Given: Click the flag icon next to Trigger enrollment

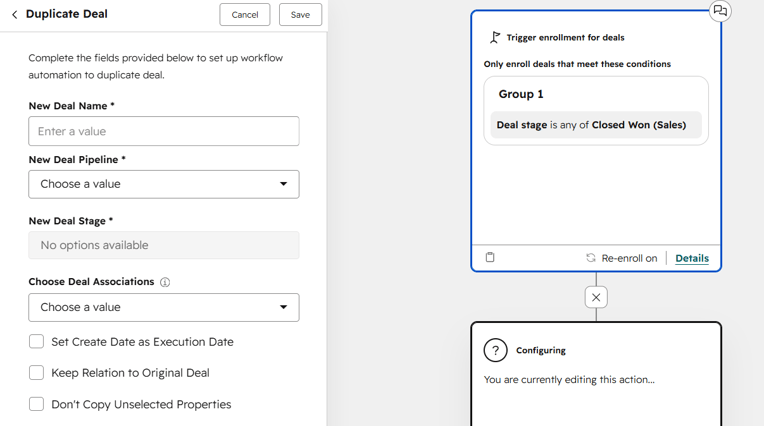Looking at the screenshot, I should point(495,38).
